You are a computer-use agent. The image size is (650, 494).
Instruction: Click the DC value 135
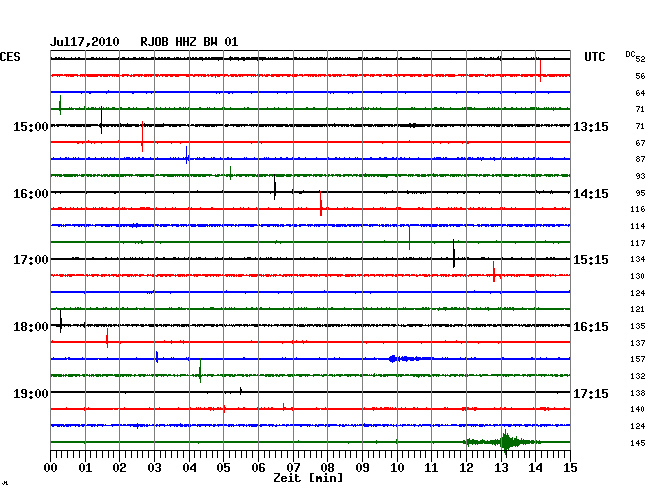638,326
